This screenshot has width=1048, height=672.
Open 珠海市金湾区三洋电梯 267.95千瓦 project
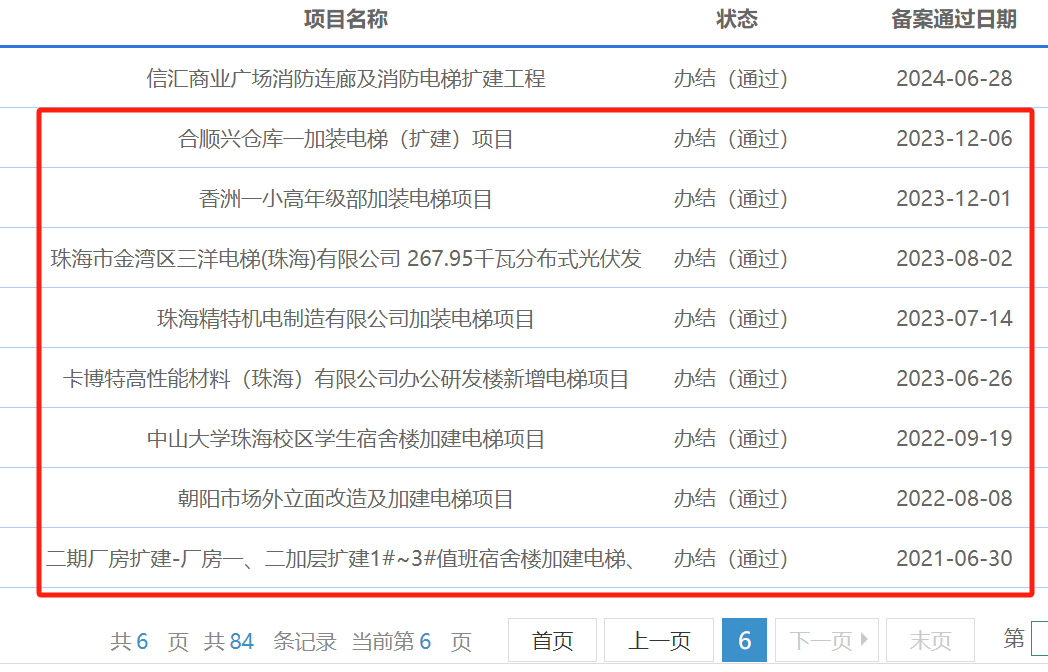(x=346, y=259)
